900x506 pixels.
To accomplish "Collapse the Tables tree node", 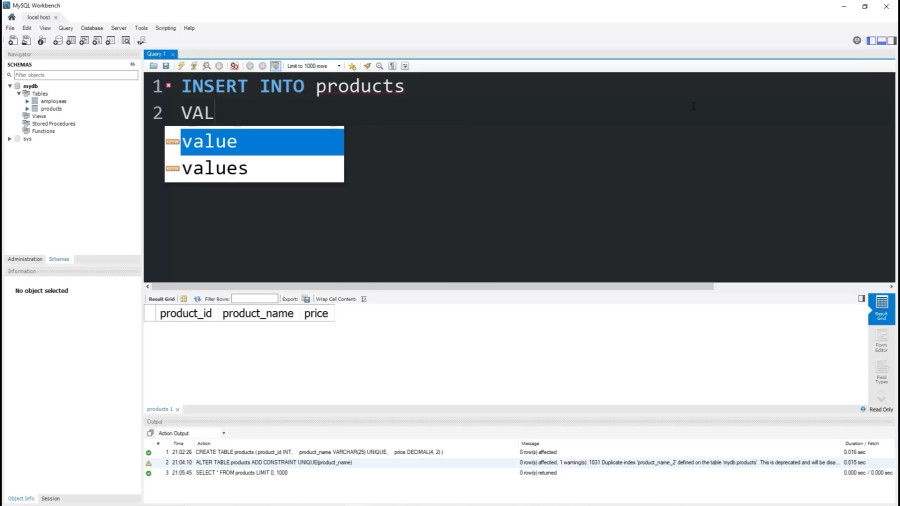I will tap(19, 94).
